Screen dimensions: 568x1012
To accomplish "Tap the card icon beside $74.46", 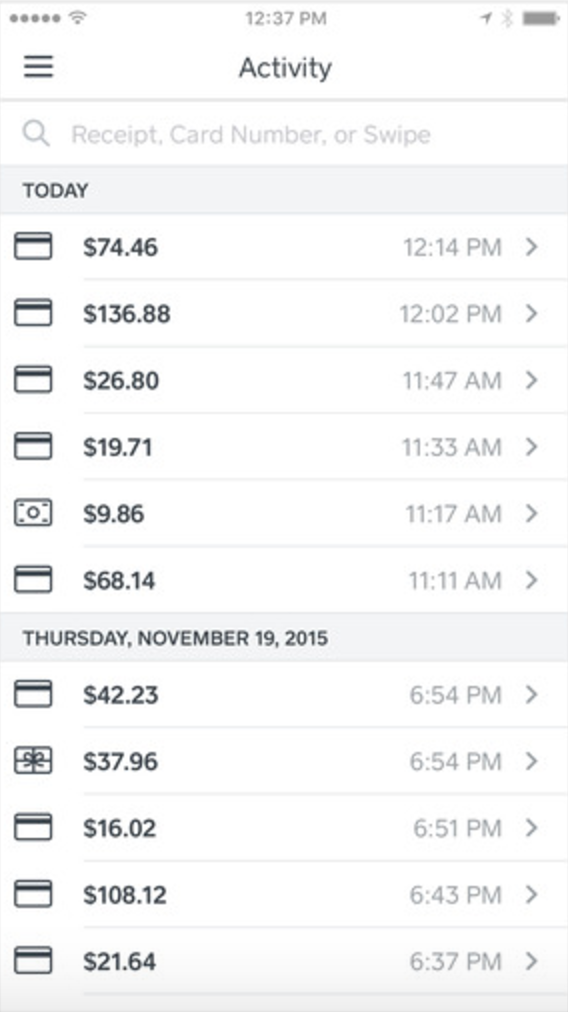I will tap(33, 247).
